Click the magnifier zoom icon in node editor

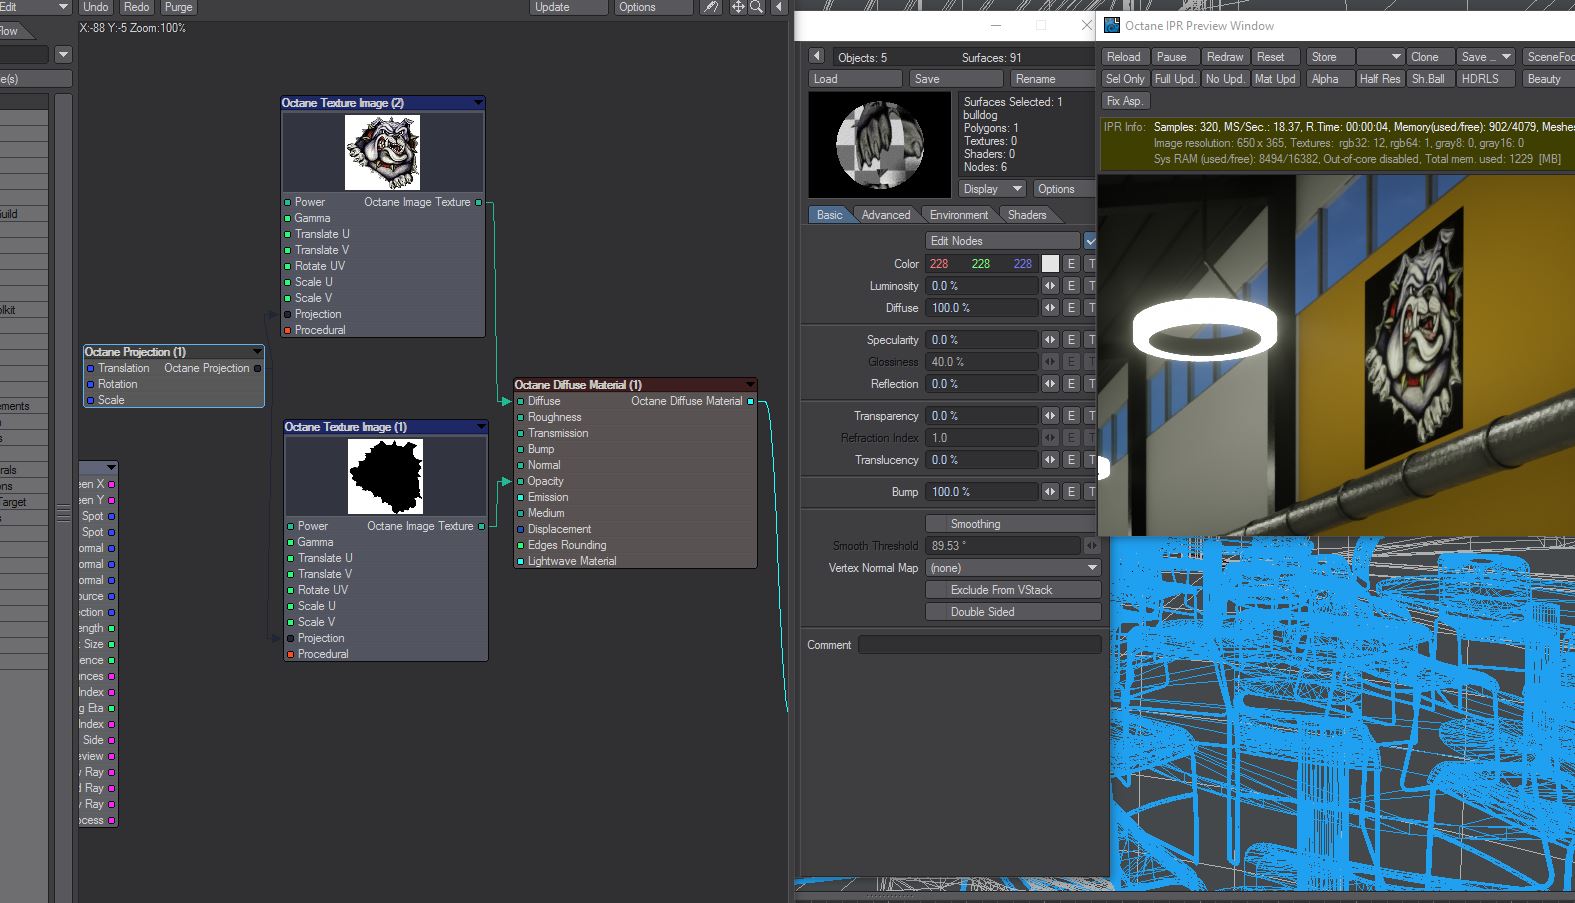[757, 7]
